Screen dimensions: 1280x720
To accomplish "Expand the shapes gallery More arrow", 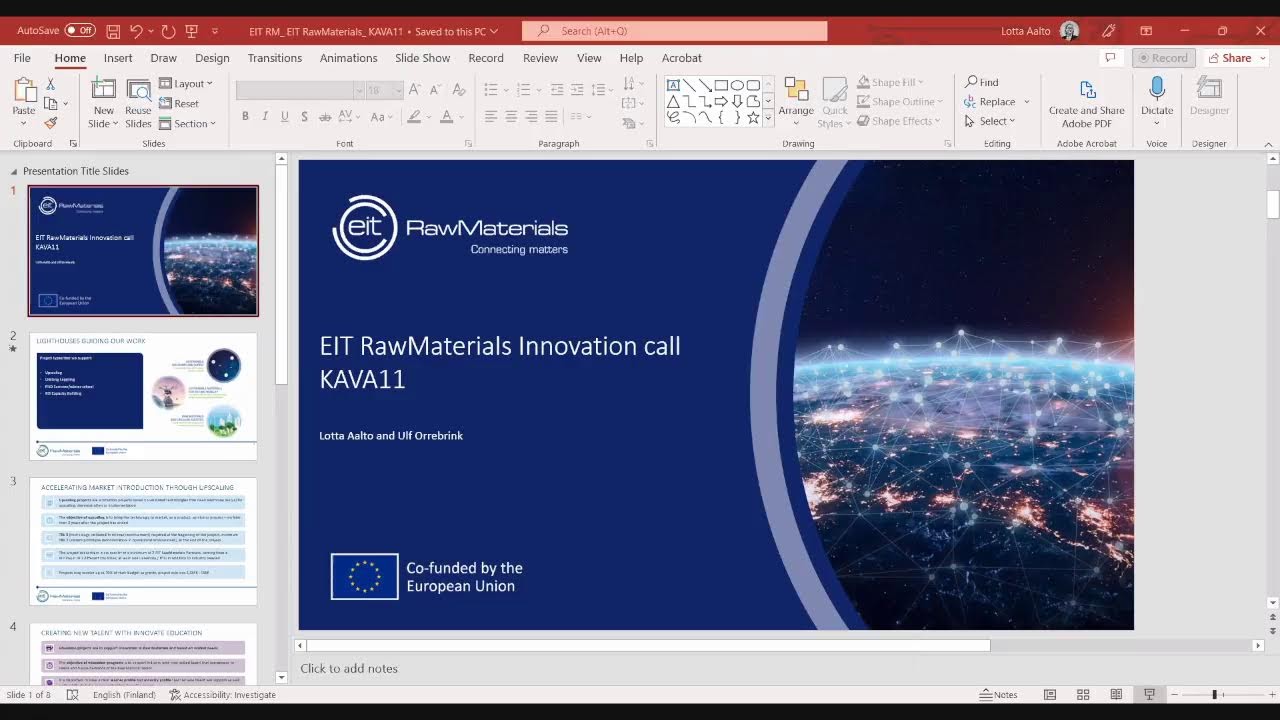I will point(768,118).
